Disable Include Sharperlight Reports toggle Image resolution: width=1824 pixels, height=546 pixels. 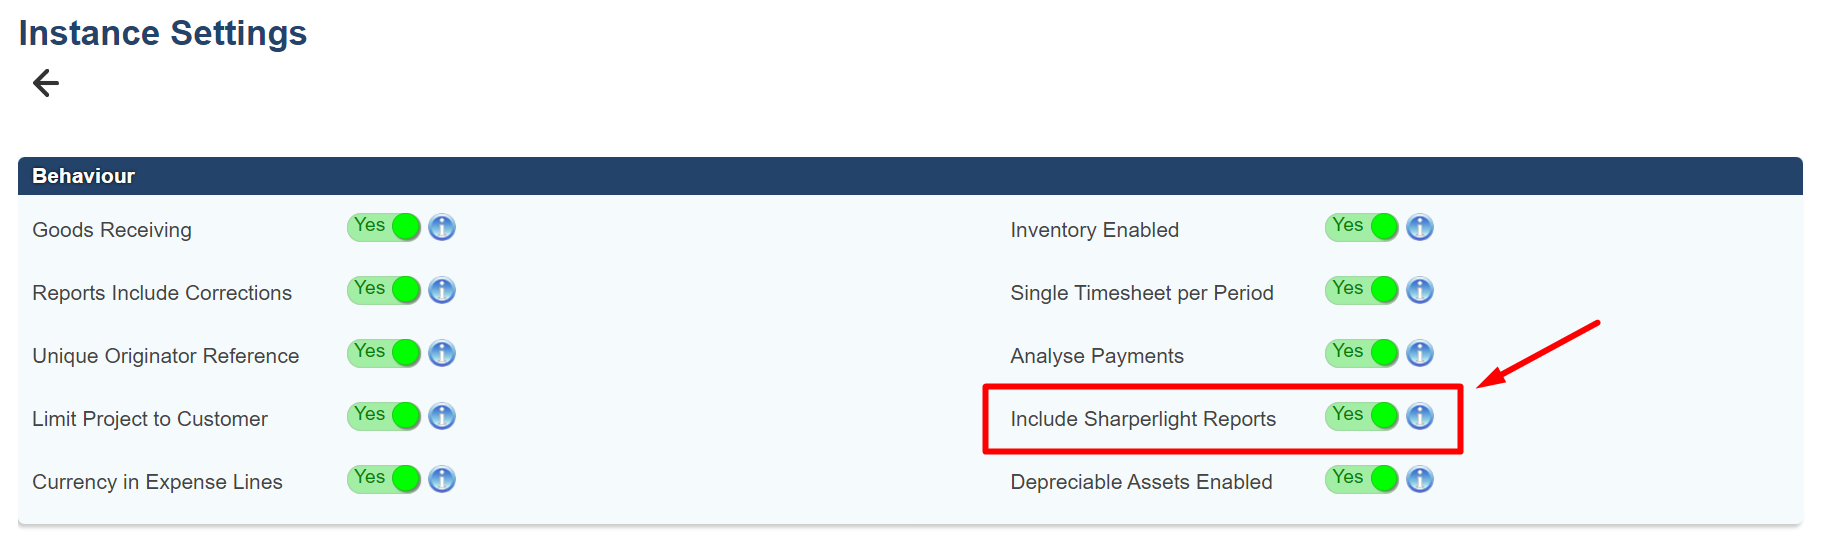[x=1362, y=417]
